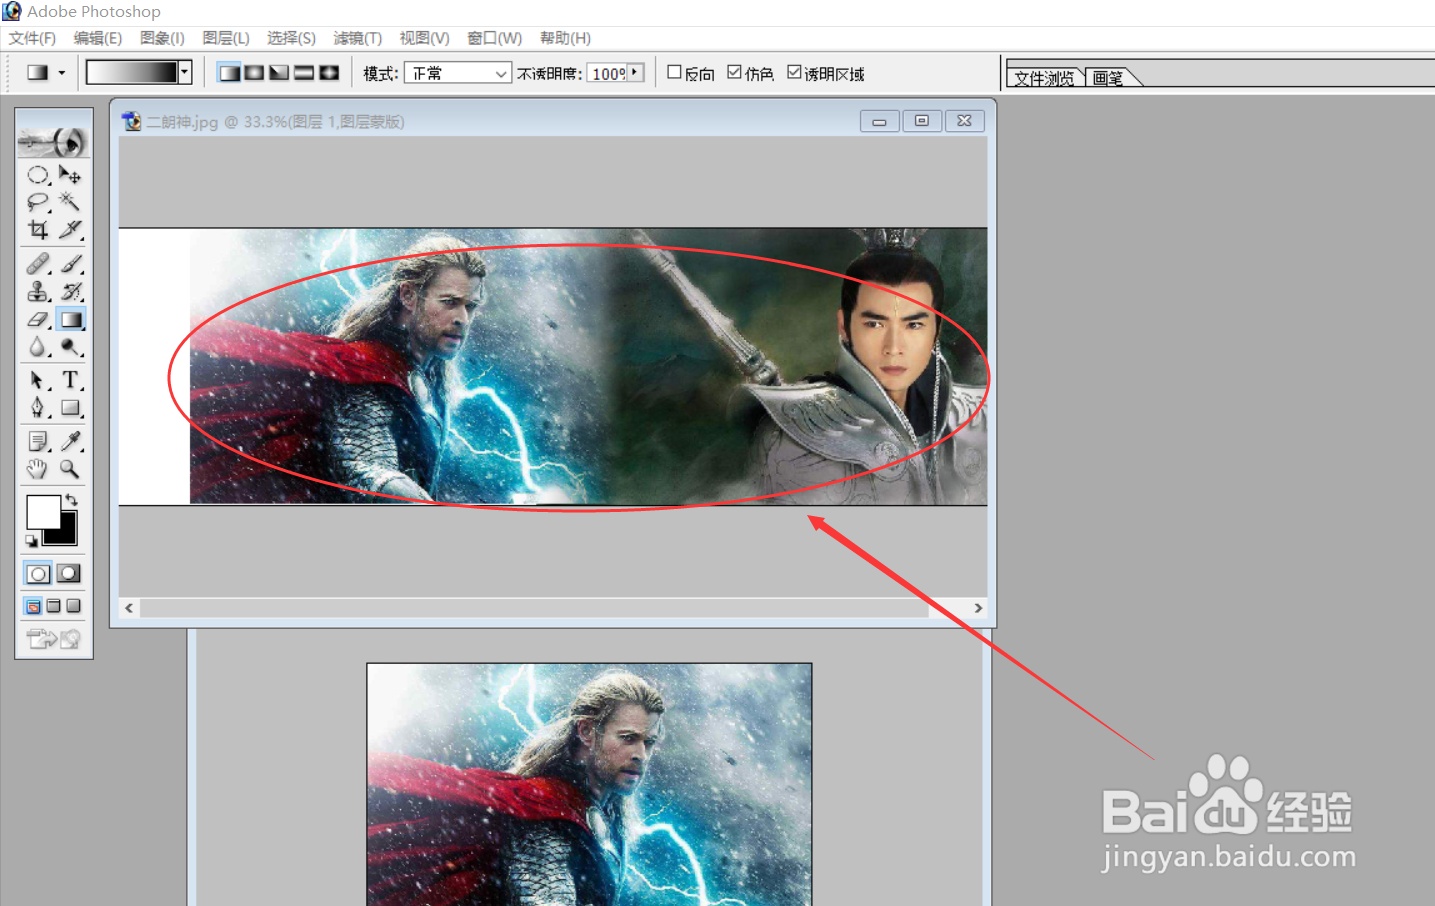Click the Adobe Online feather banner

tap(54, 141)
